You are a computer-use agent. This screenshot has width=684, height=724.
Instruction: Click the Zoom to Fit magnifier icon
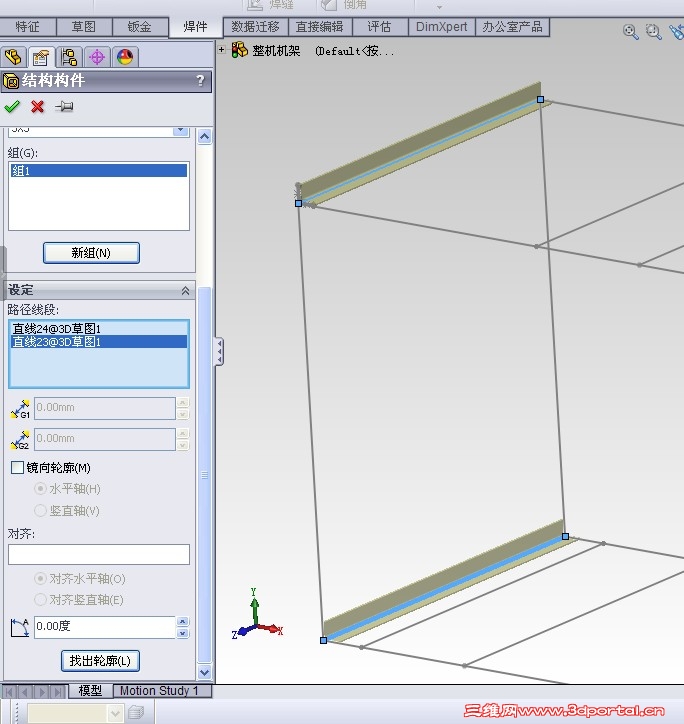pos(630,32)
